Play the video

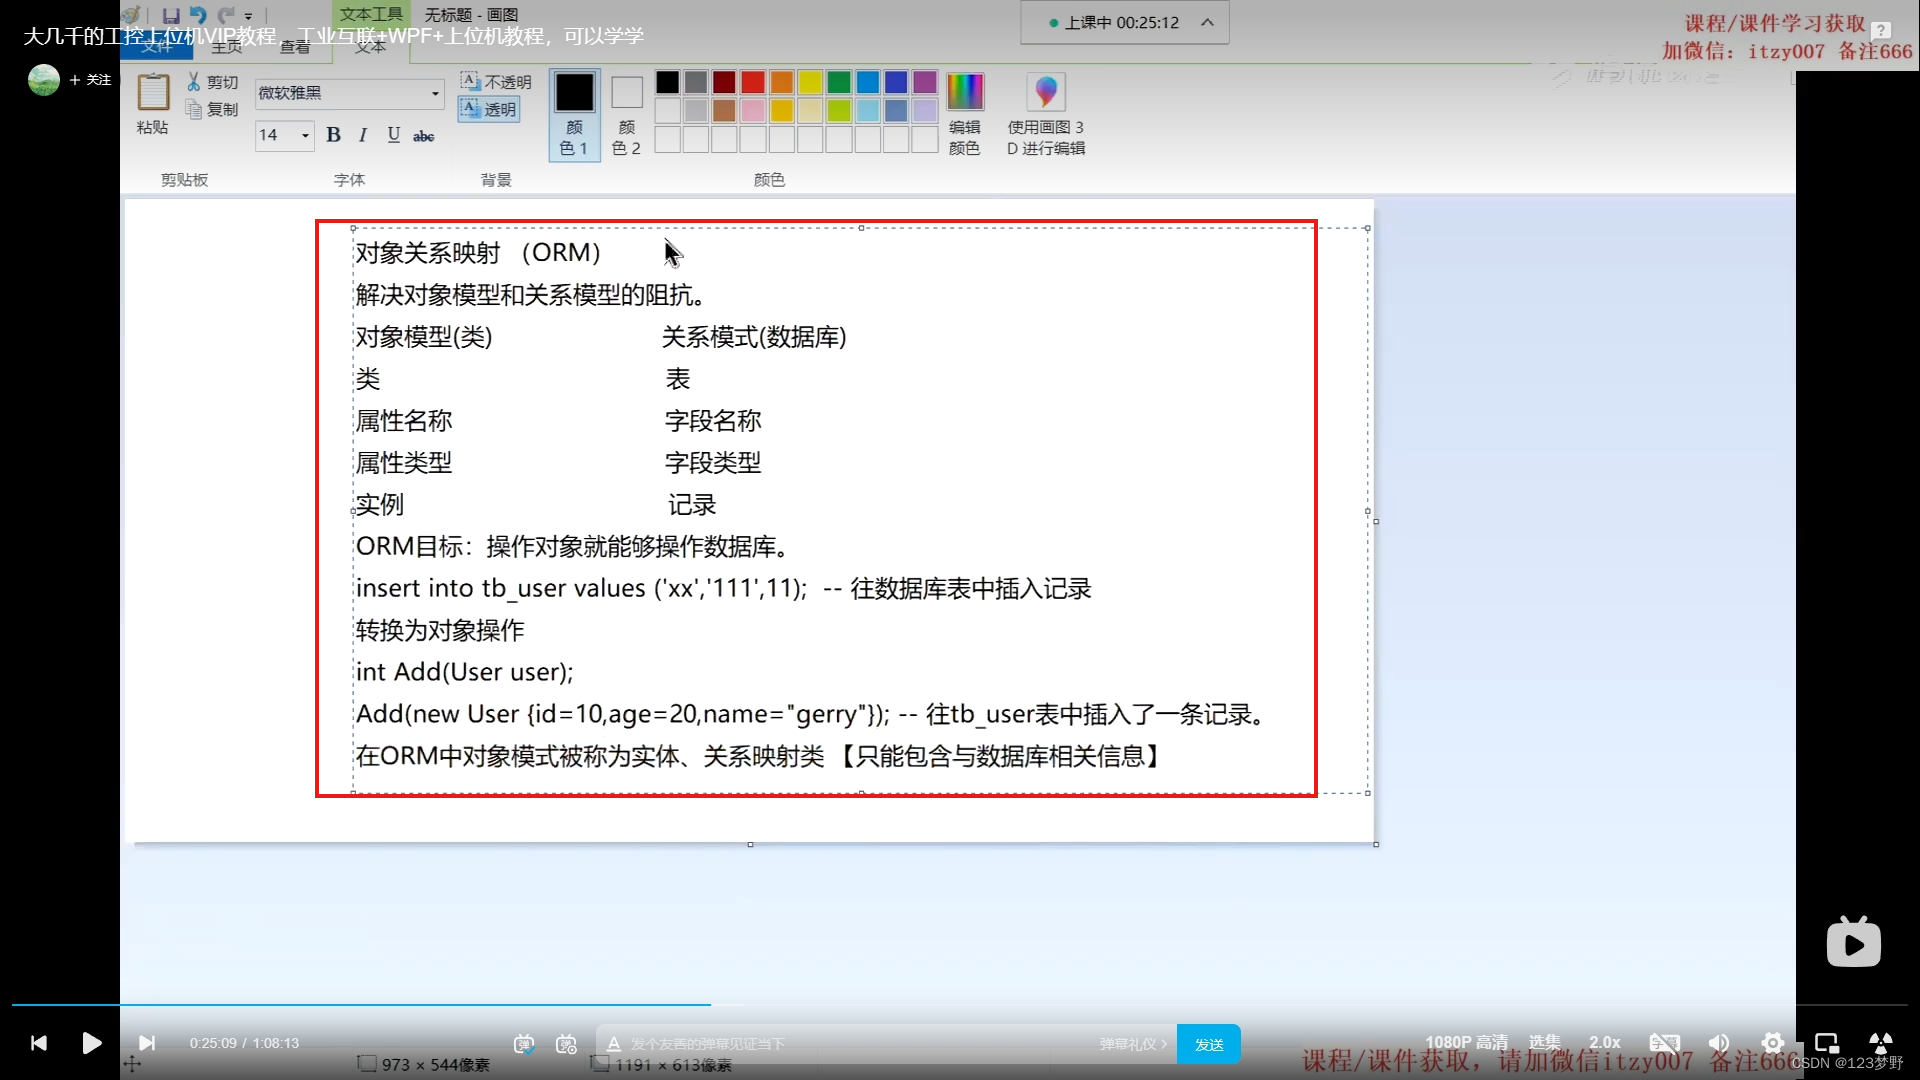coord(91,1043)
